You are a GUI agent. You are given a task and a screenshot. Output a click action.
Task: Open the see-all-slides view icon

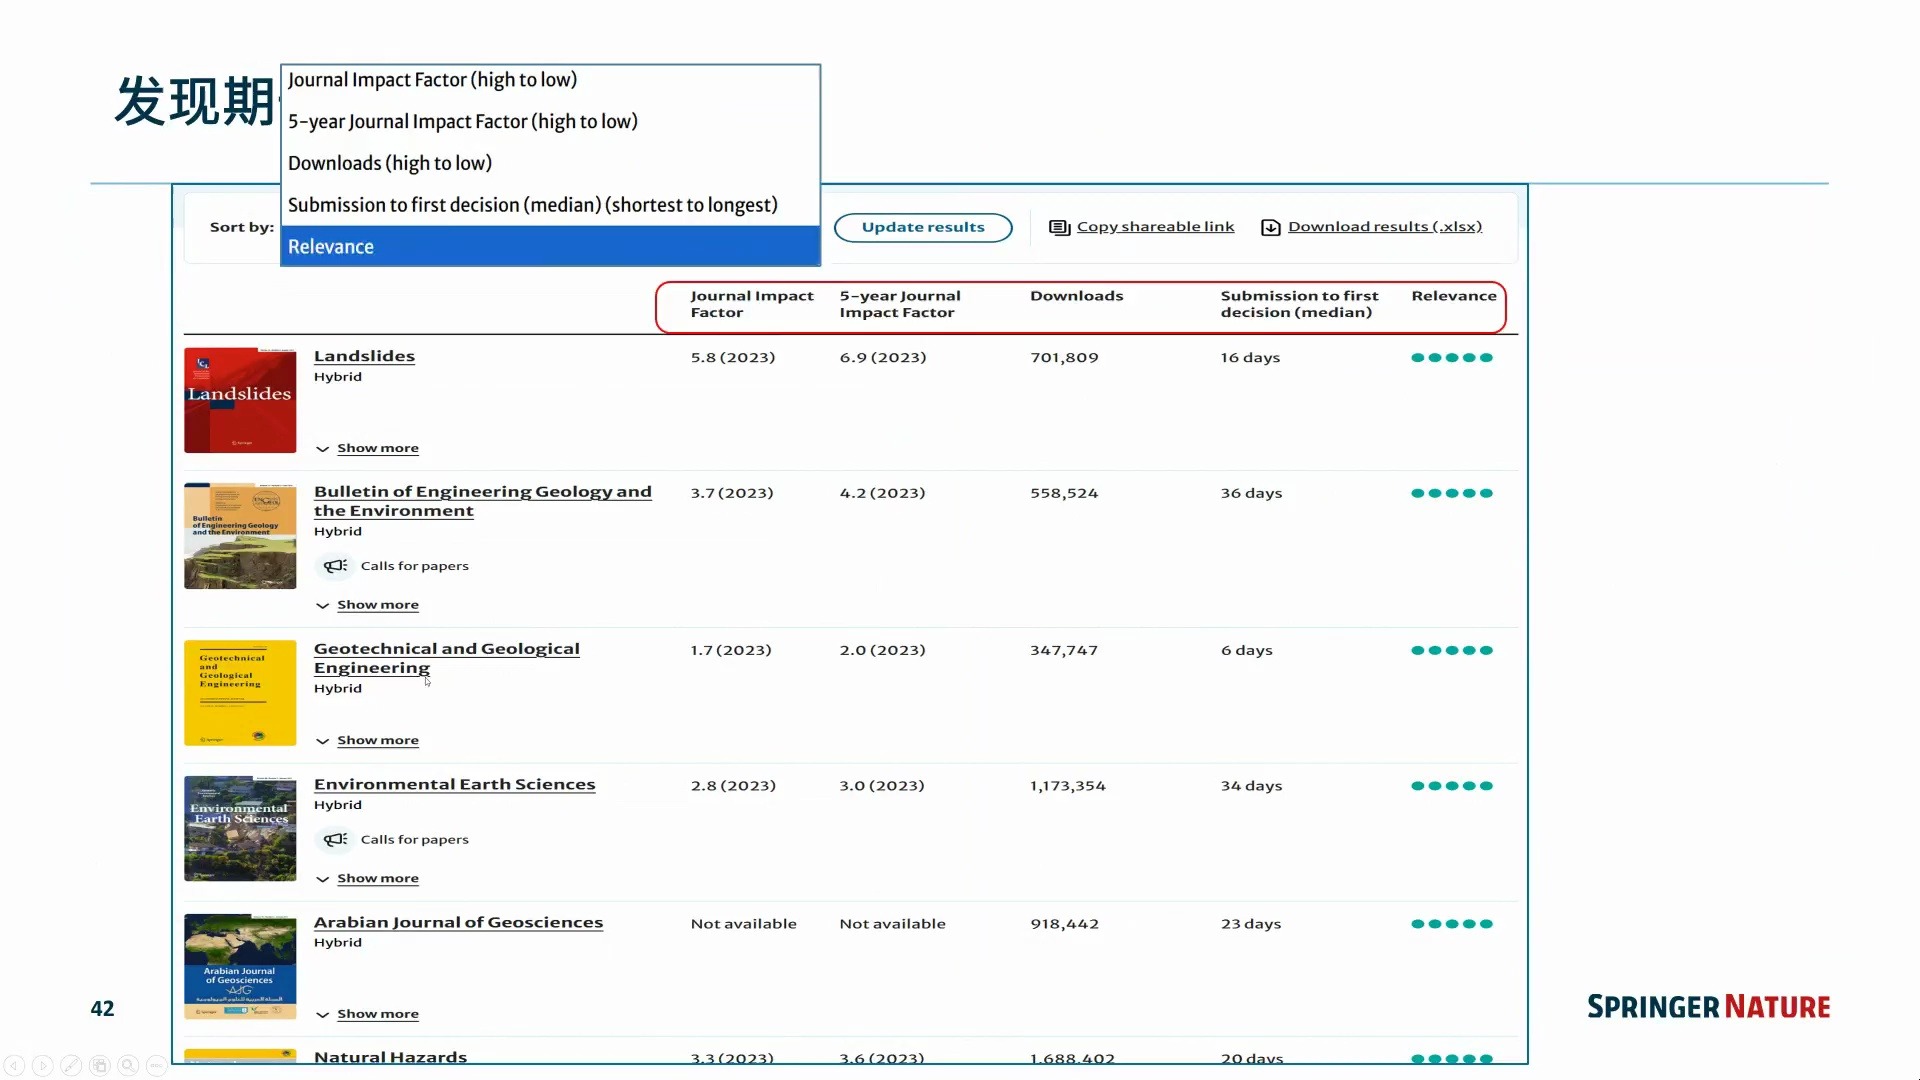coord(100,1066)
